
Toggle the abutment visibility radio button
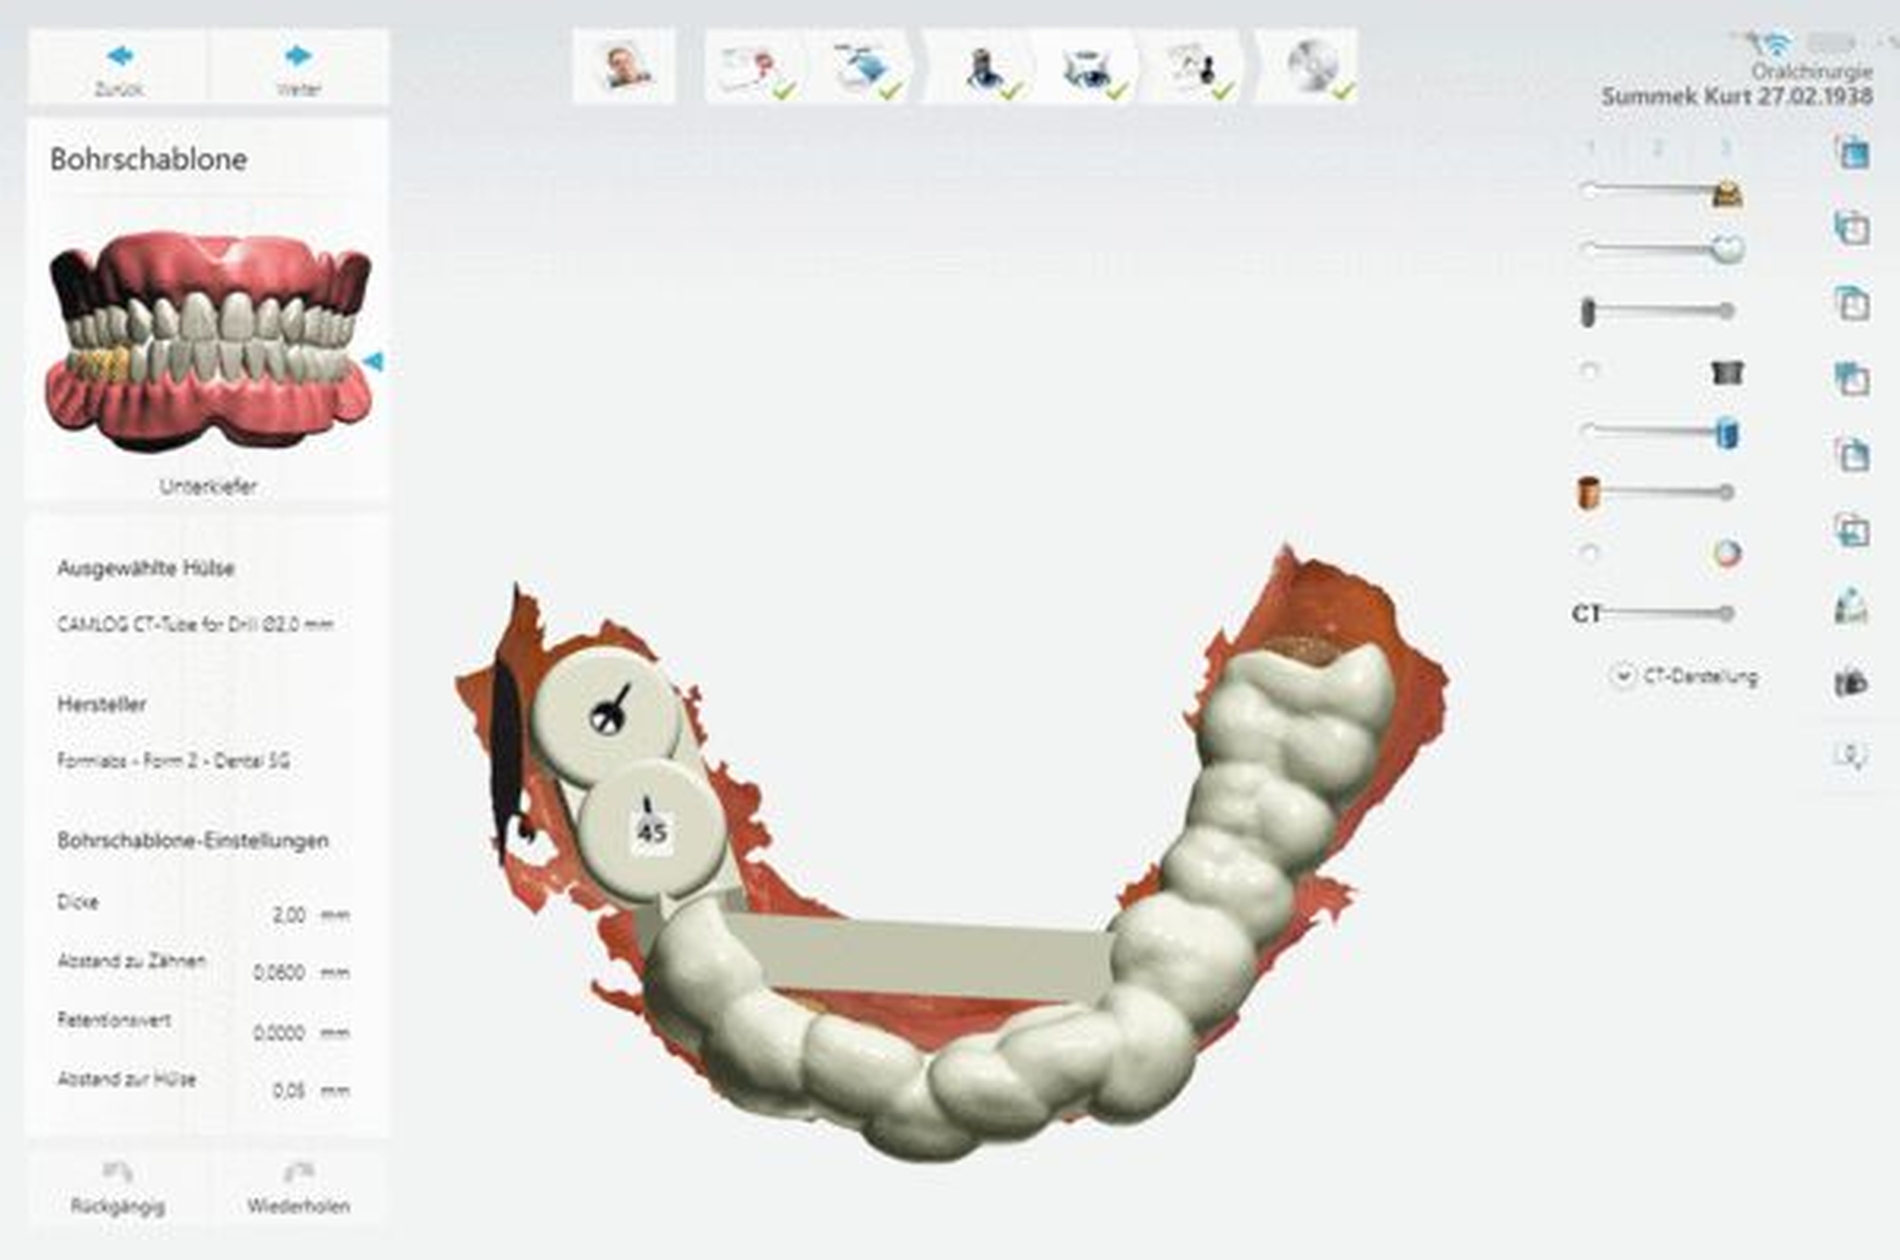1589,371
